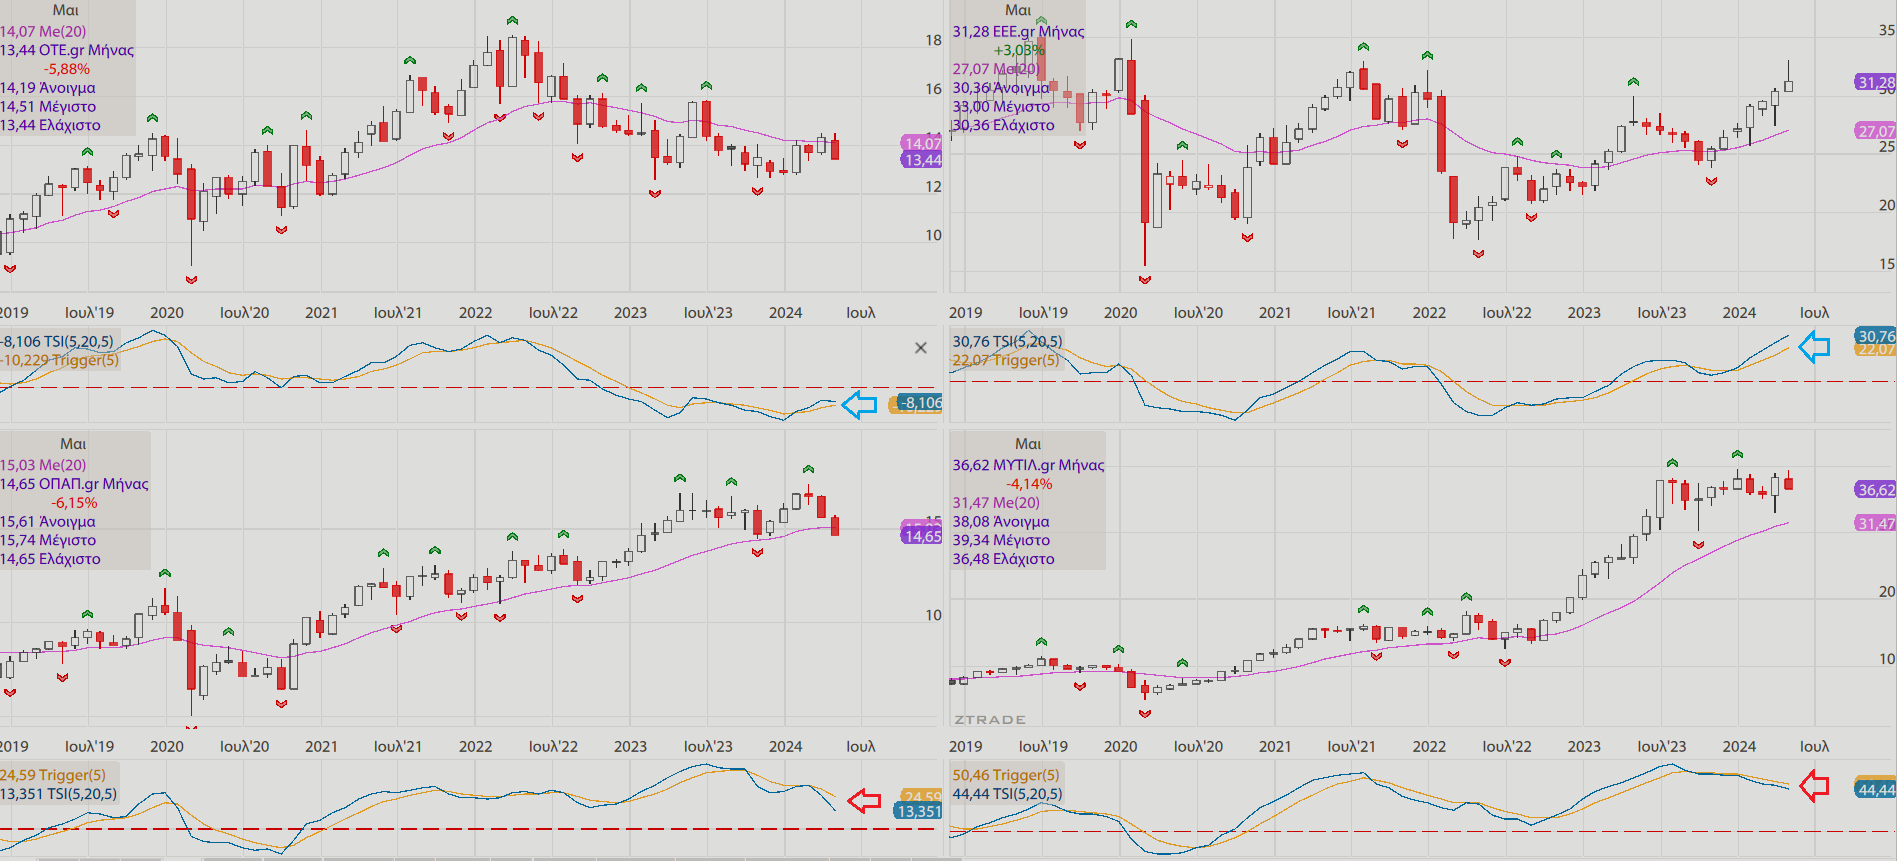Click the '15' level on EEE price axis

pyautogui.click(x=1886, y=264)
